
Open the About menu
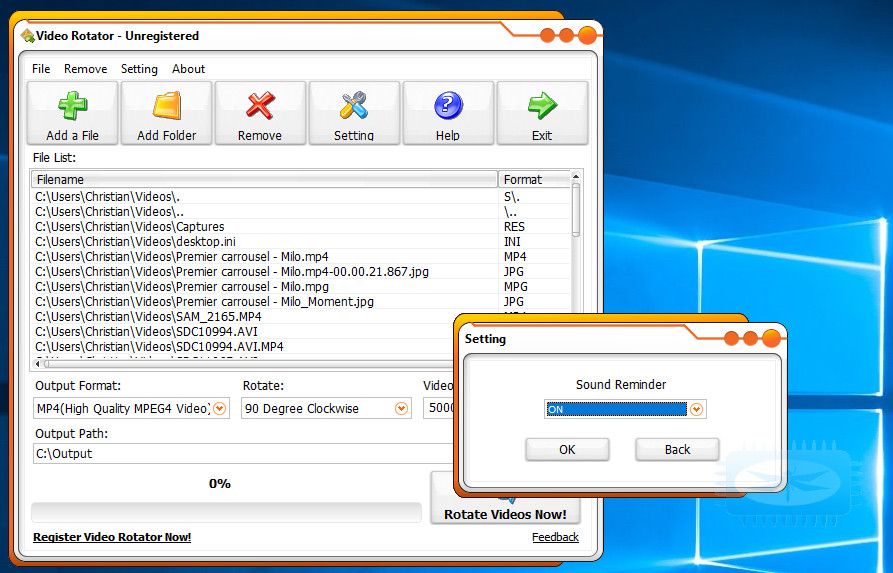pos(189,69)
